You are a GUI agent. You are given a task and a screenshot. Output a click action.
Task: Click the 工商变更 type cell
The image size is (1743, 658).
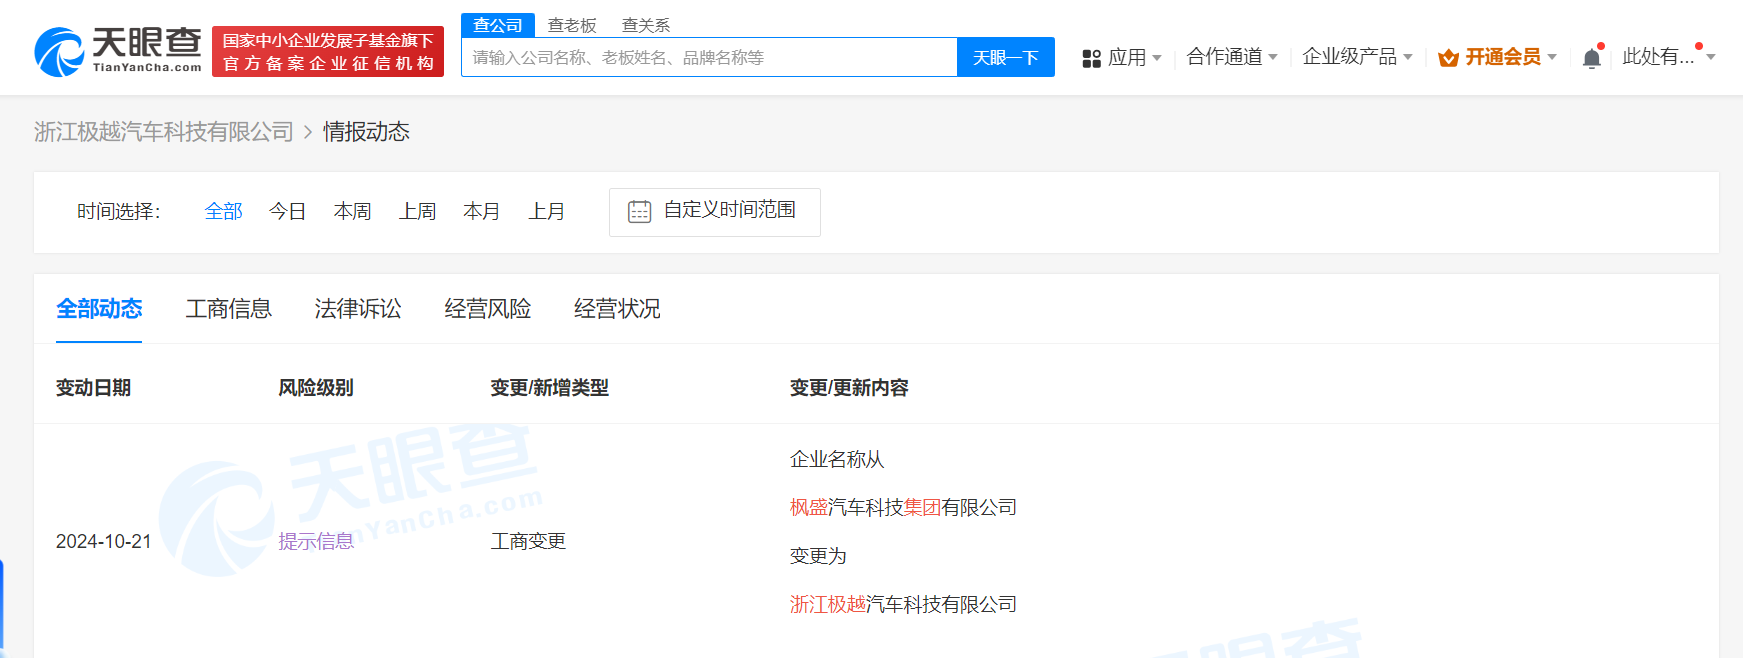pos(528,541)
